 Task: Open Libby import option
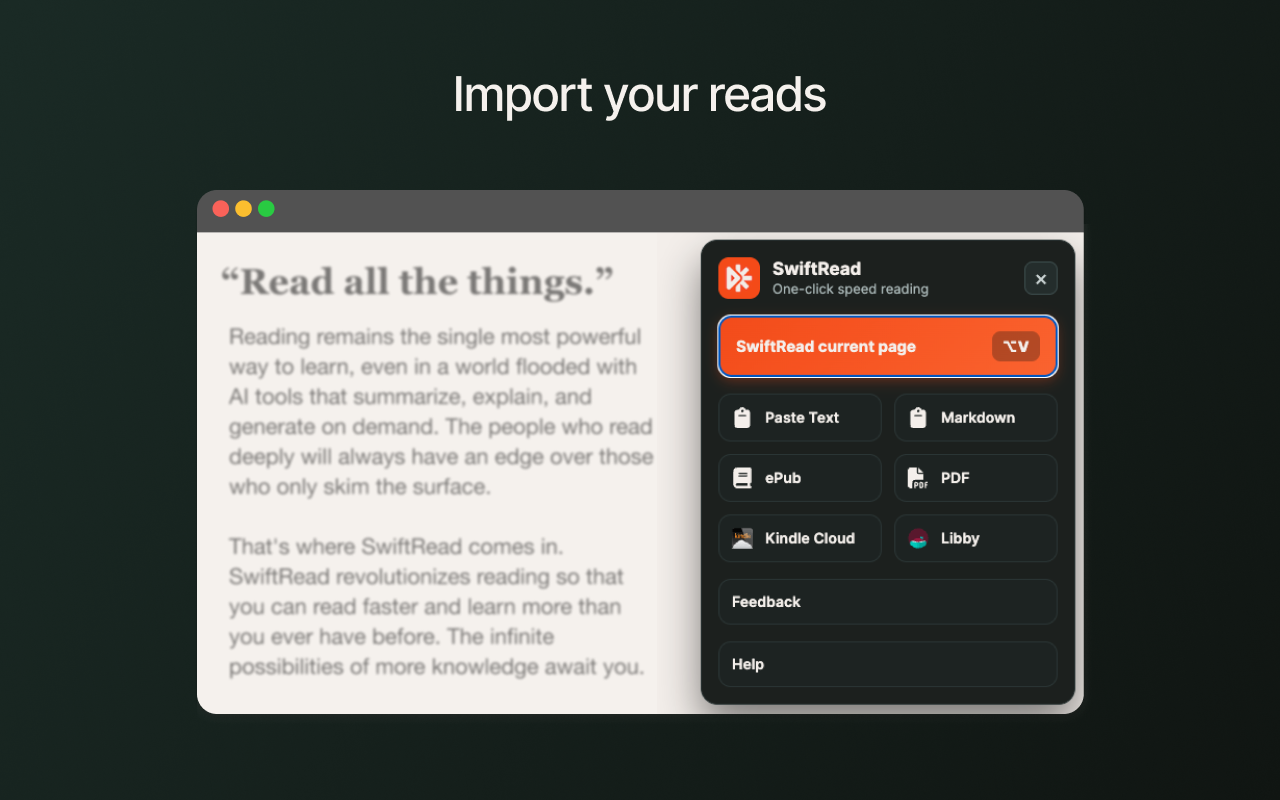(x=976, y=538)
